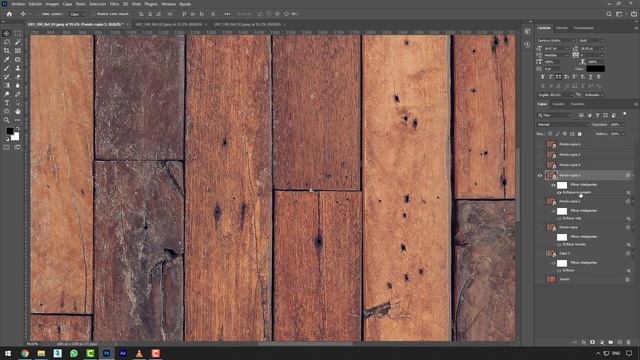
Task: Open the Imagen menu
Action: coord(52,4)
